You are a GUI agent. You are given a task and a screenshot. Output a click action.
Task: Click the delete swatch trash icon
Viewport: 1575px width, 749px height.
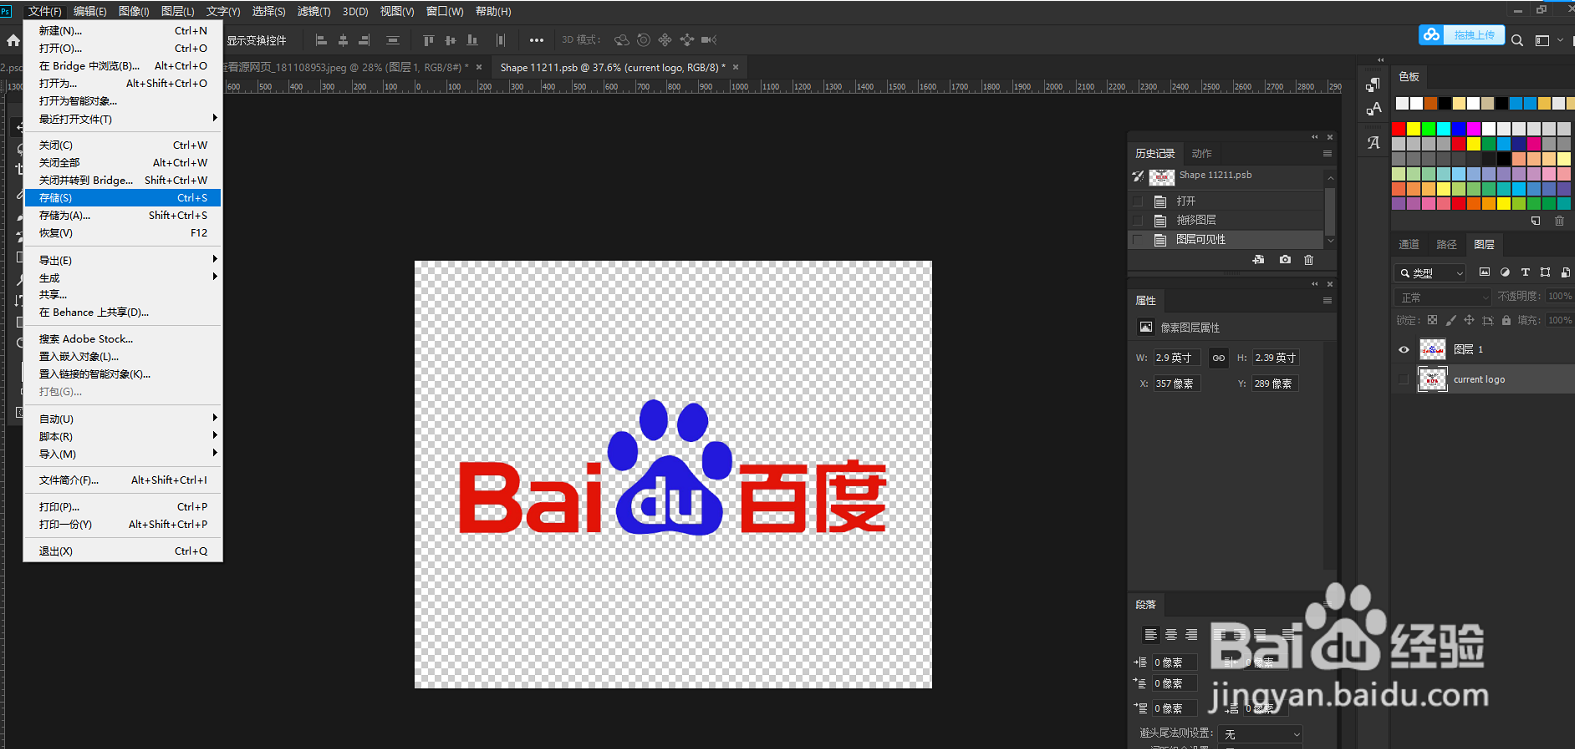click(1559, 221)
